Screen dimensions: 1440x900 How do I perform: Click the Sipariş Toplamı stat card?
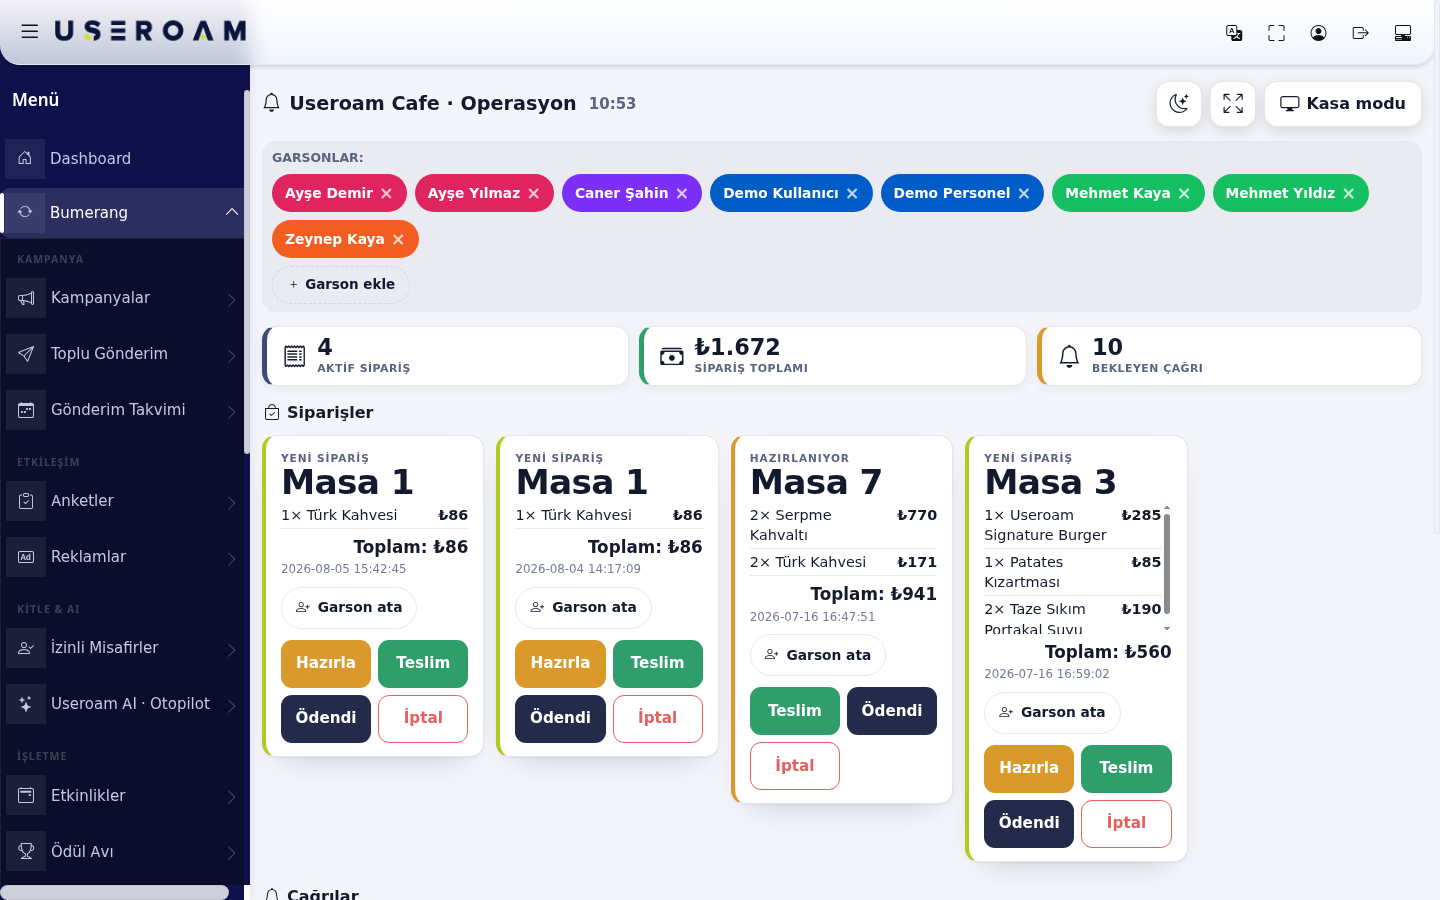coord(833,356)
